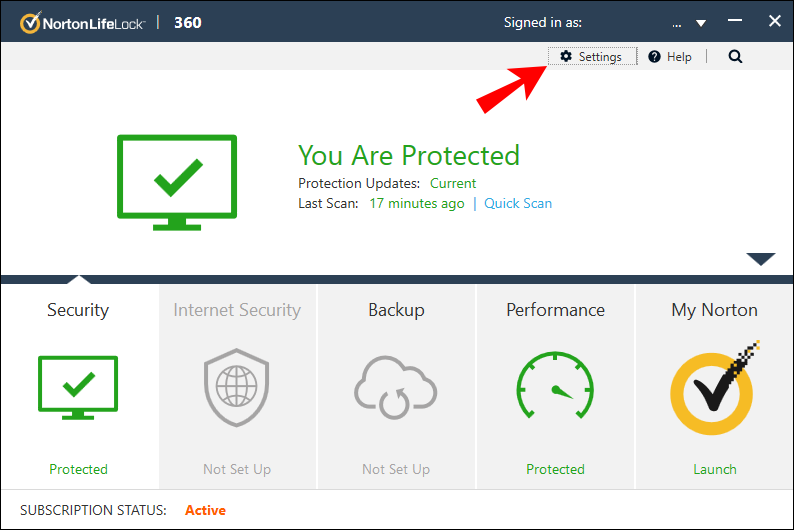Click the Help question mark icon
Screen dimensions: 794x530
point(654,57)
